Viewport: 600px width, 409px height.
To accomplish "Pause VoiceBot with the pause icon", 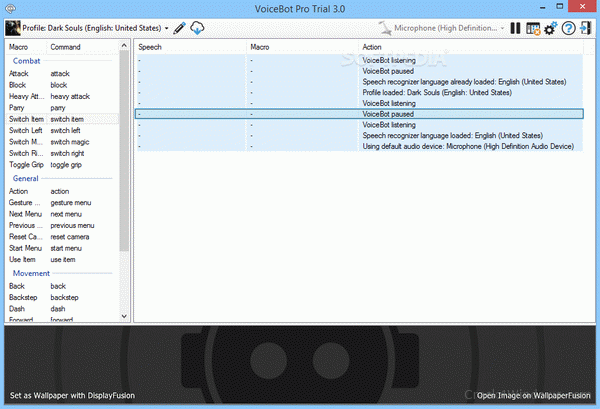I will pyautogui.click(x=515, y=28).
